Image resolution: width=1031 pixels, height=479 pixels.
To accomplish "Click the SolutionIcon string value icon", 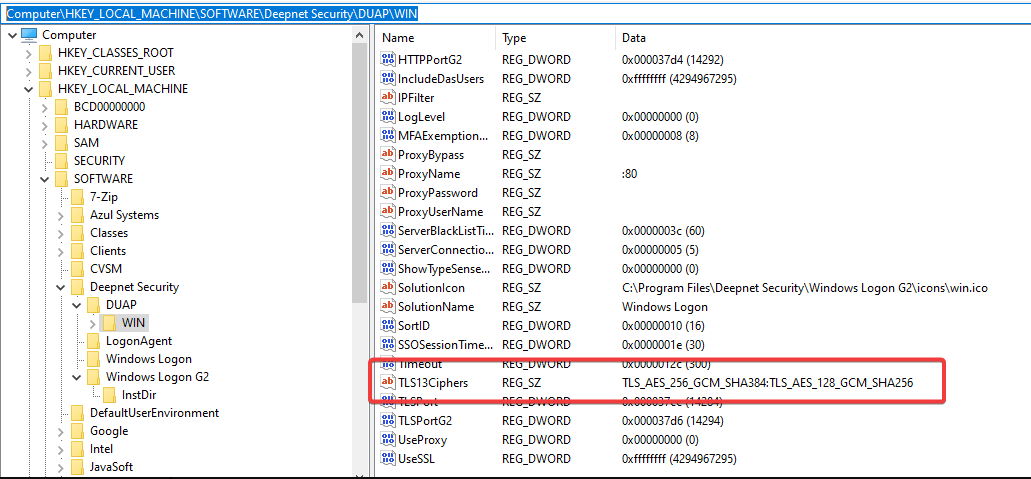I will click(389, 288).
